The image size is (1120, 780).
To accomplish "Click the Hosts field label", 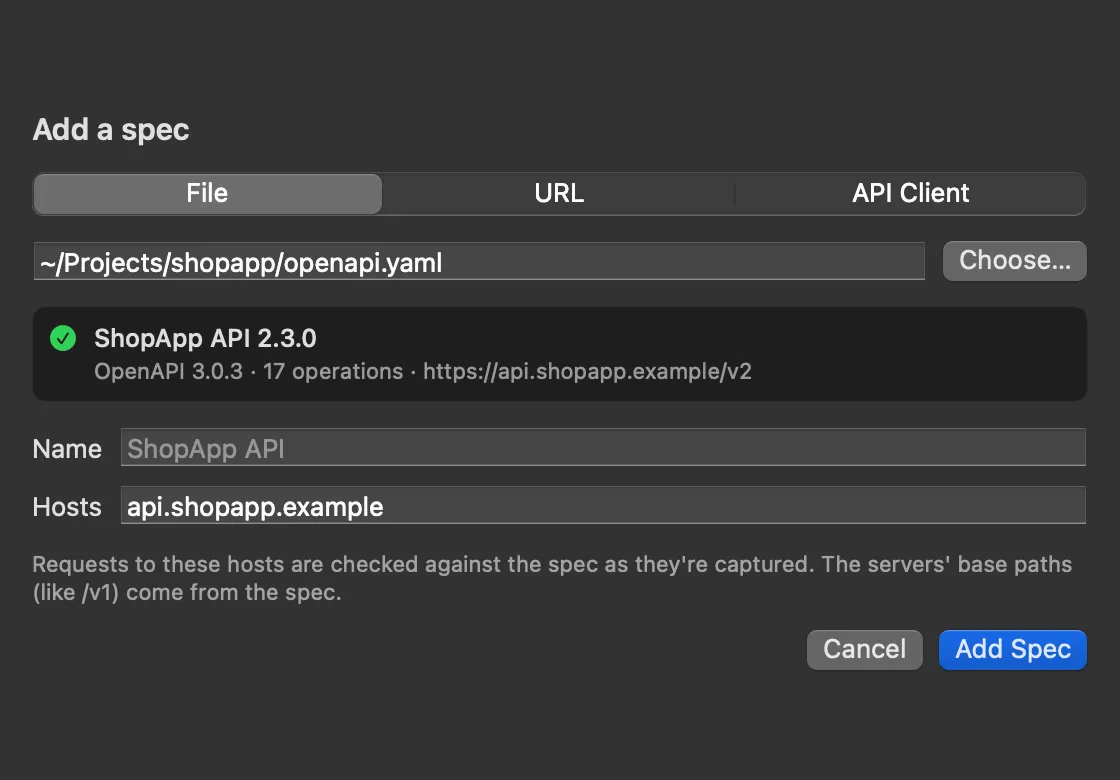I will 67,506.
